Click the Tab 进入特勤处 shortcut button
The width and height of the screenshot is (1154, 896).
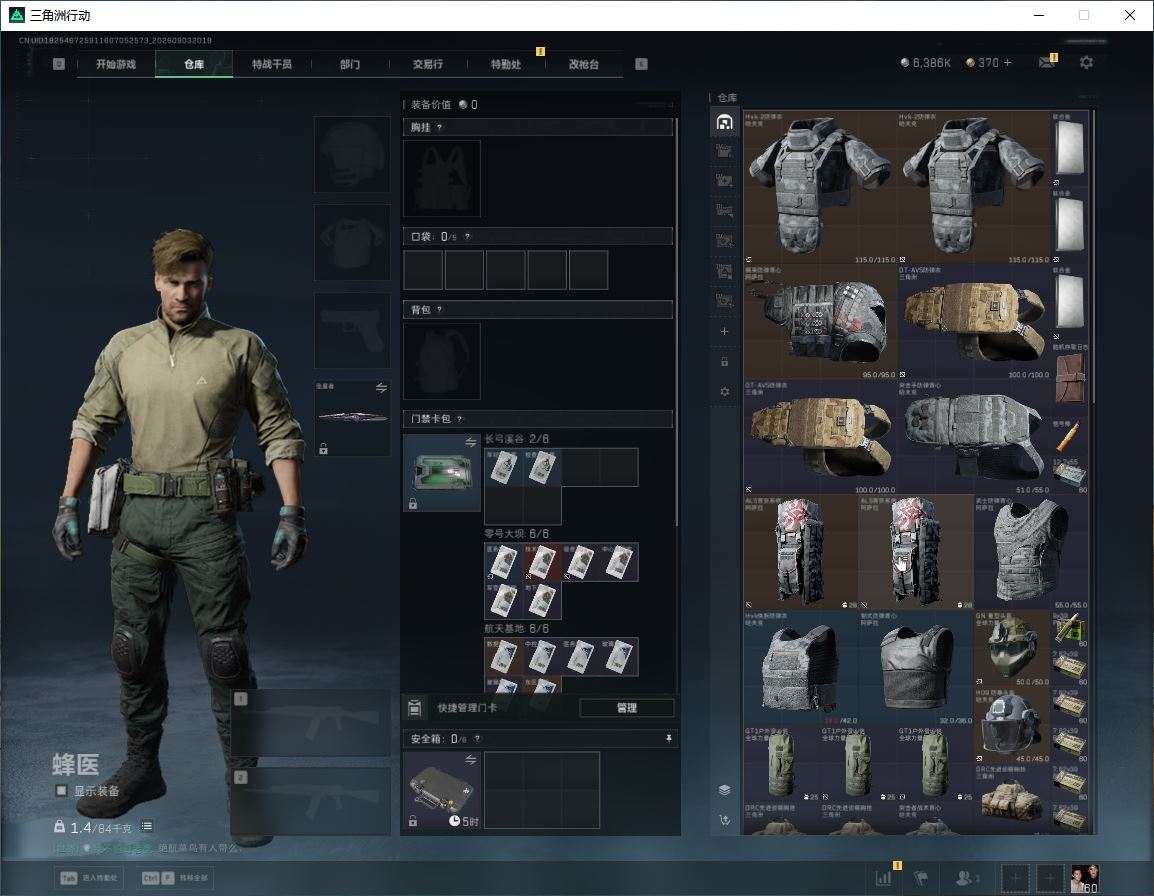point(91,878)
